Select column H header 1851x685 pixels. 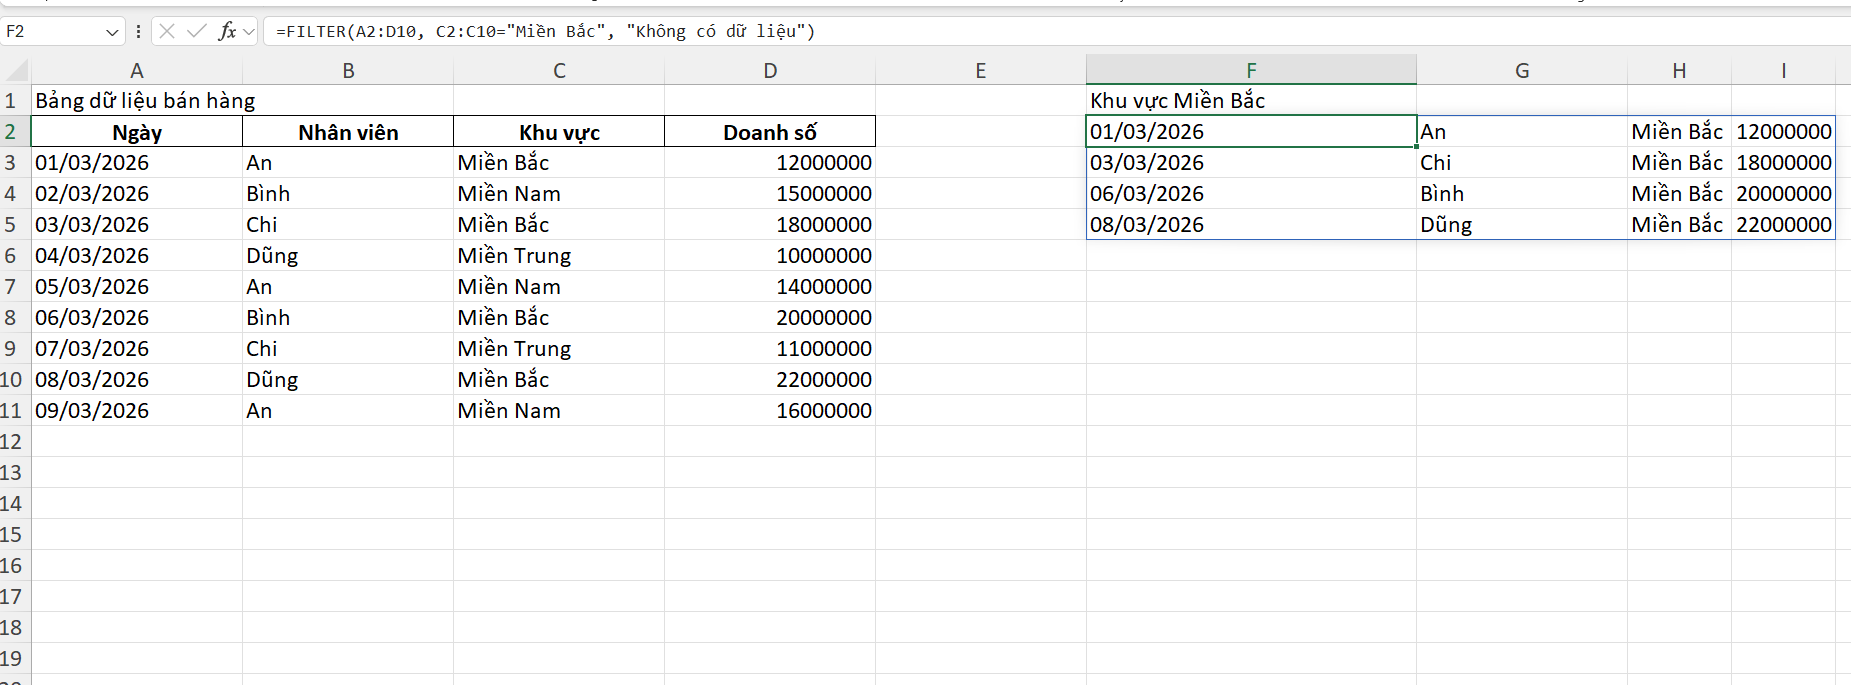tap(1679, 71)
